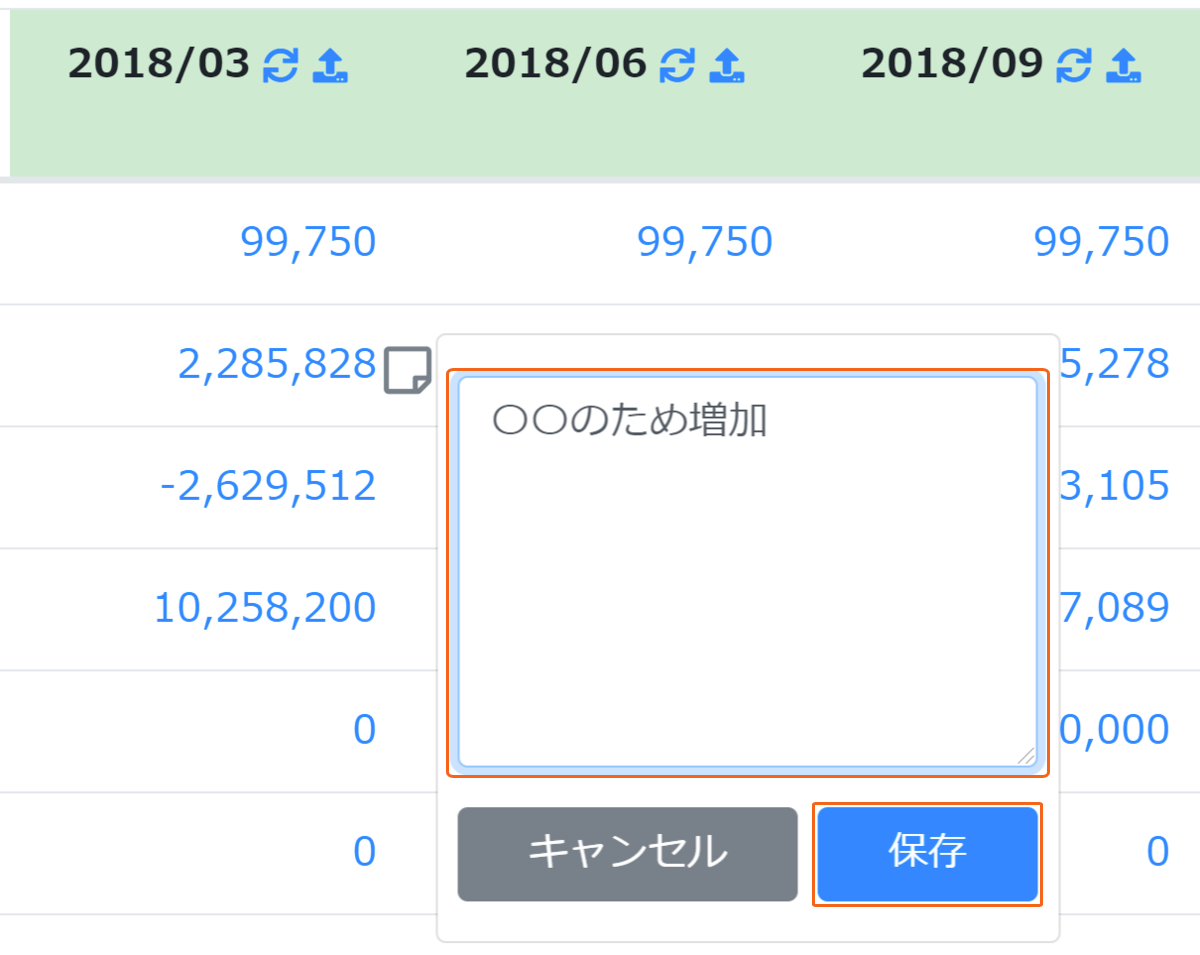
Task: Select the -2,629,512 cell value
Action: [268, 486]
